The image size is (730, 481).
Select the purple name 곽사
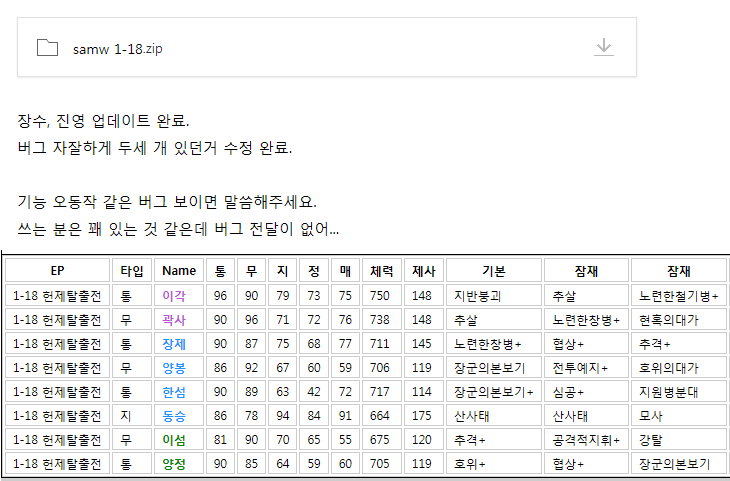(x=174, y=320)
